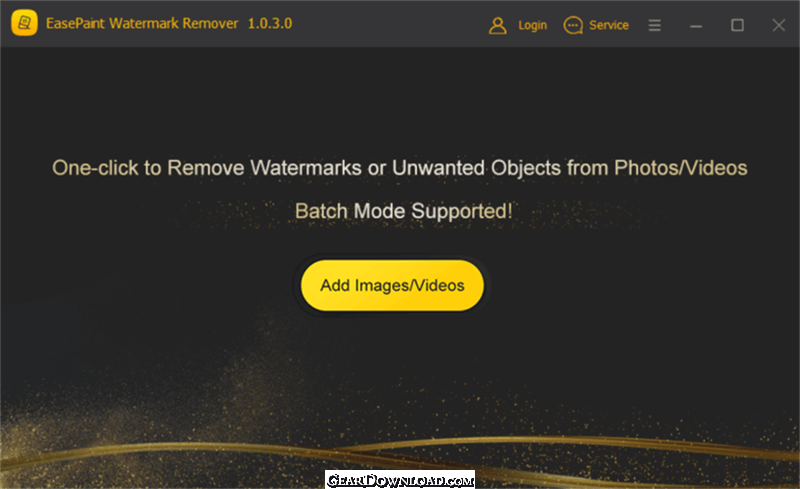Image resolution: width=800 pixels, height=489 pixels.
Task: Click the word Watermarks in the headline
Action: coord(306,168)
